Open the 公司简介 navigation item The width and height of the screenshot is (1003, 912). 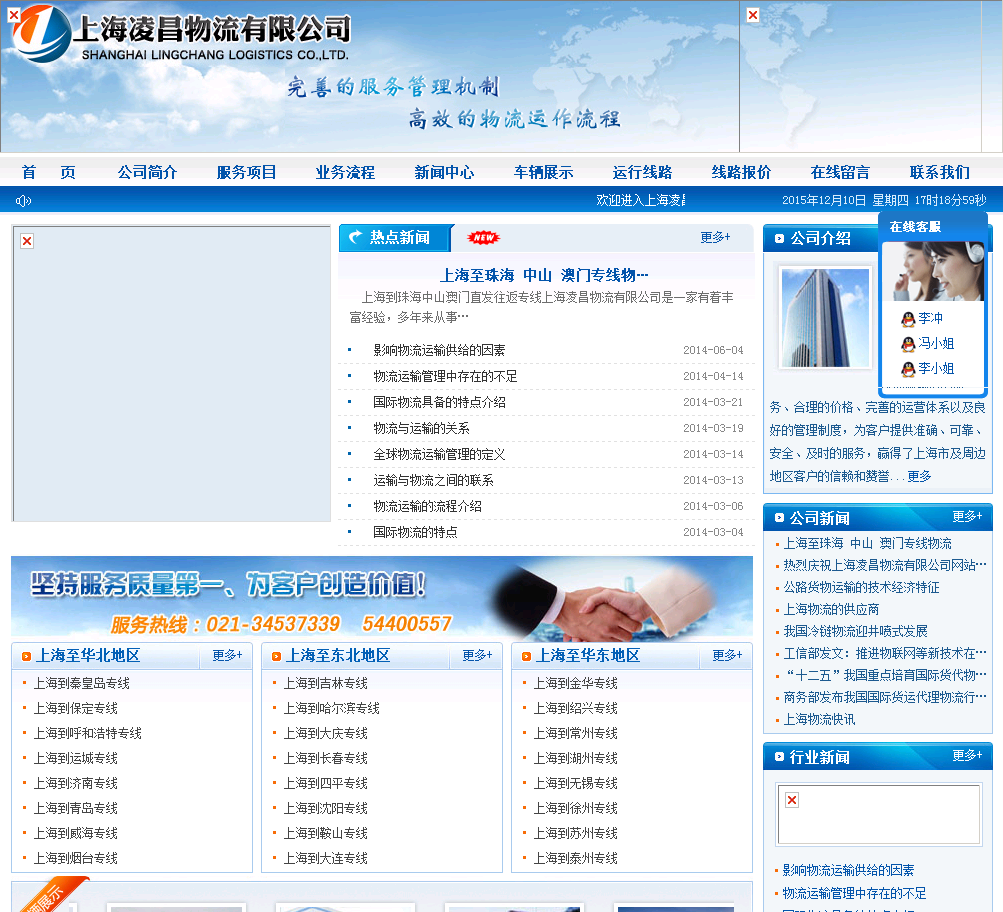tap(147, 172)
